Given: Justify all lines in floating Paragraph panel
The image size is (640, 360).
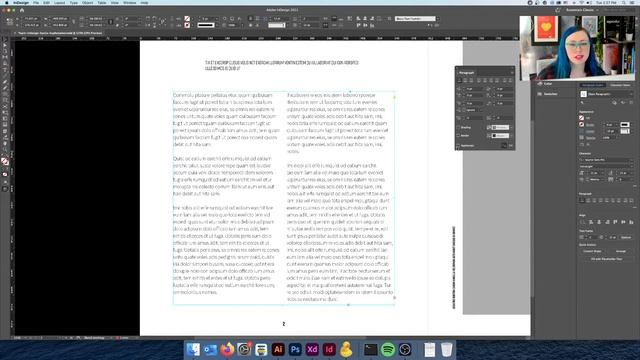Looking at the screenshot, I should click(497, 80).
